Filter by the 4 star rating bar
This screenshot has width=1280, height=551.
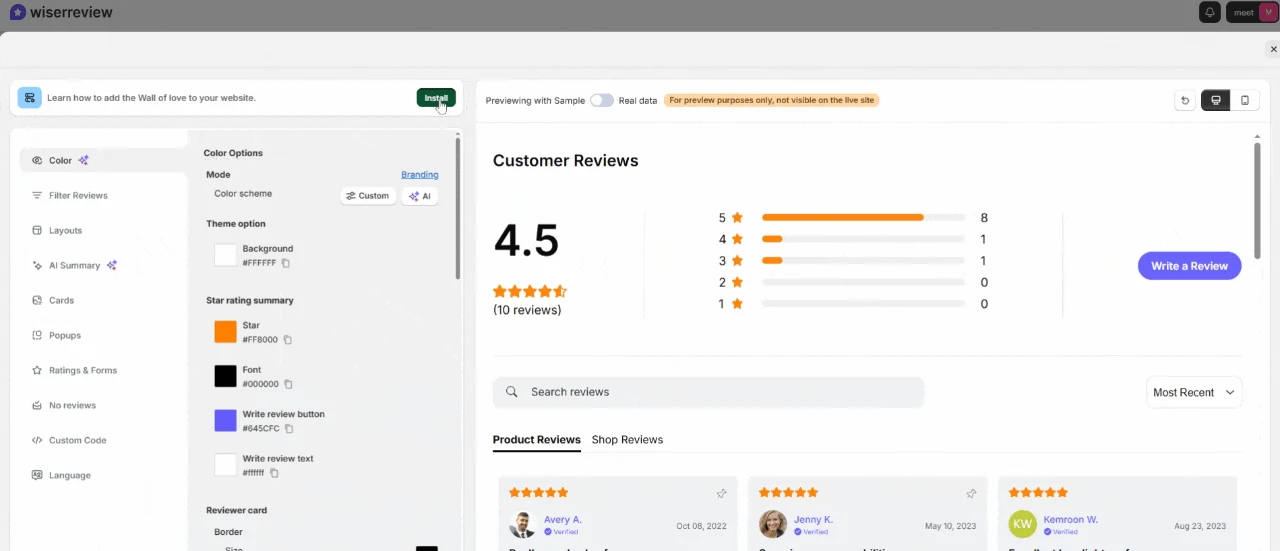pos(863,239)
